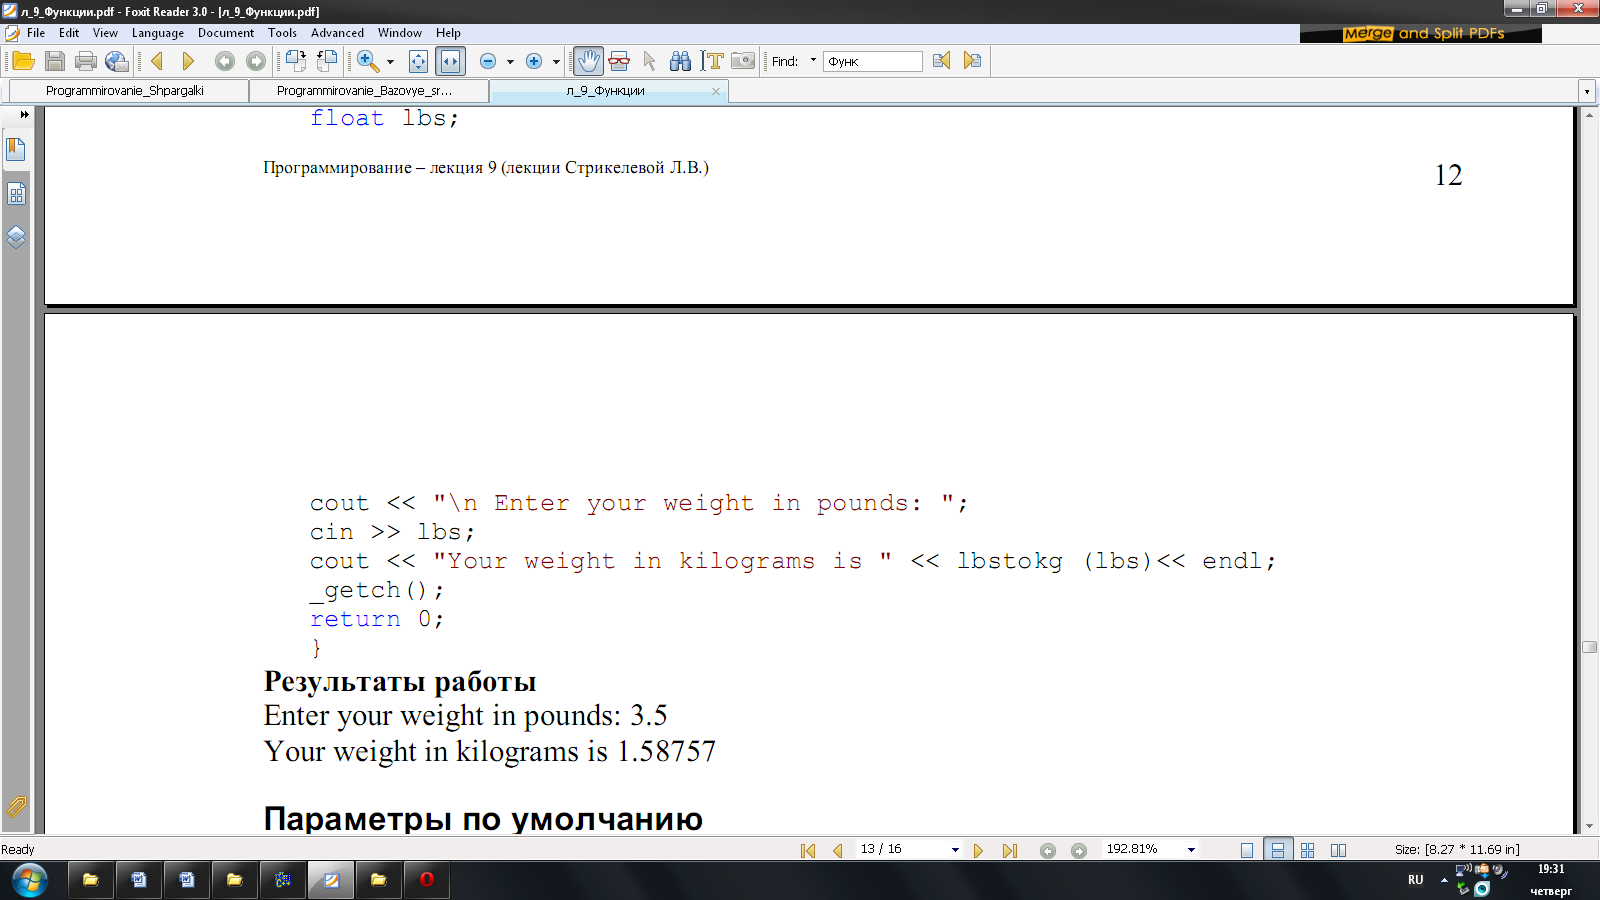Email the document via globe-envelope icon
The width and height of the screenshot is (1600, 900).
(117, 61)
